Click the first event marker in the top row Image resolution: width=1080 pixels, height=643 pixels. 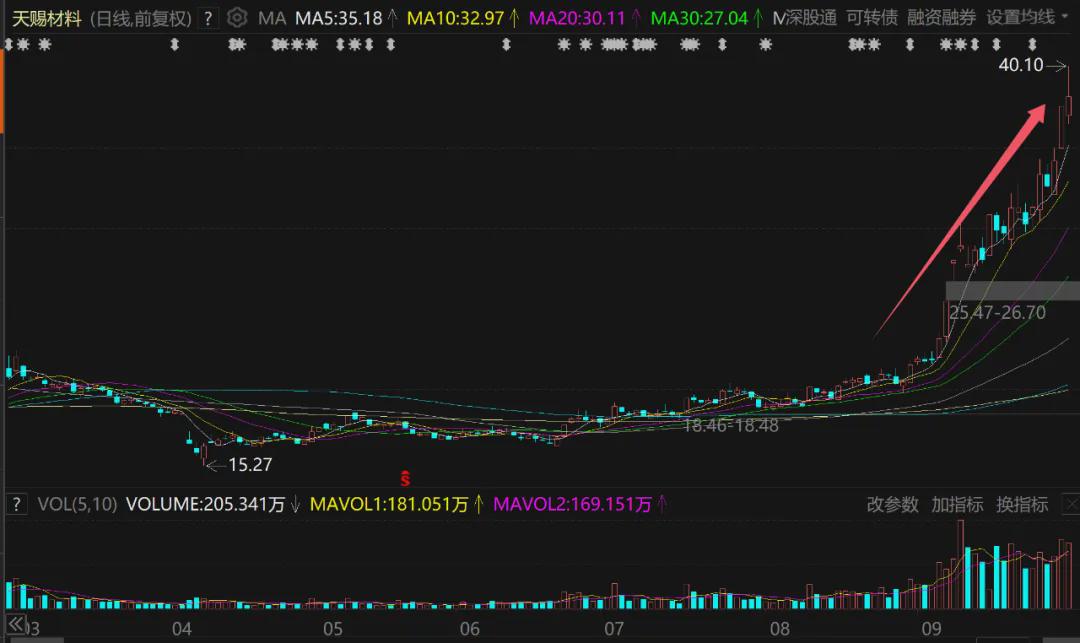click(10, 44)
